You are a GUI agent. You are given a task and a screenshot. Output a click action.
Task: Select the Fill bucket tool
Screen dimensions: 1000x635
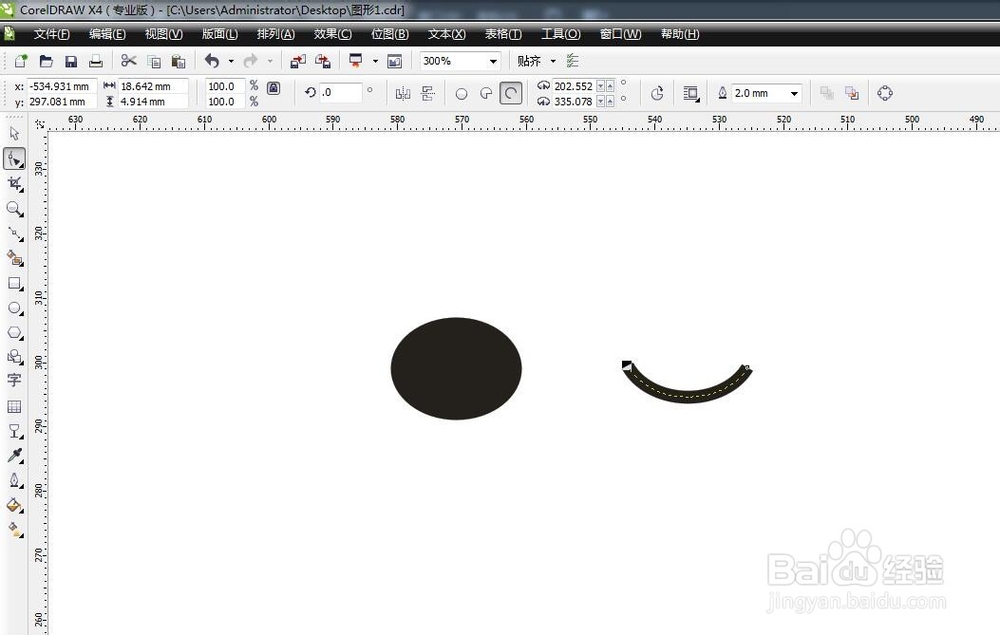[15, 505]
